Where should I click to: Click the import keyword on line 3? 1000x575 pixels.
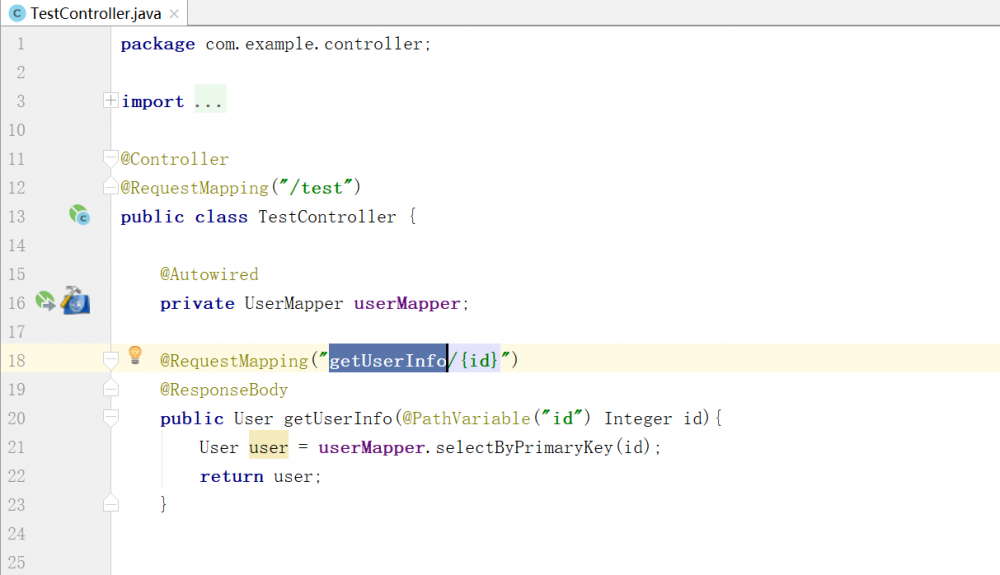click(x=152, y=101)
